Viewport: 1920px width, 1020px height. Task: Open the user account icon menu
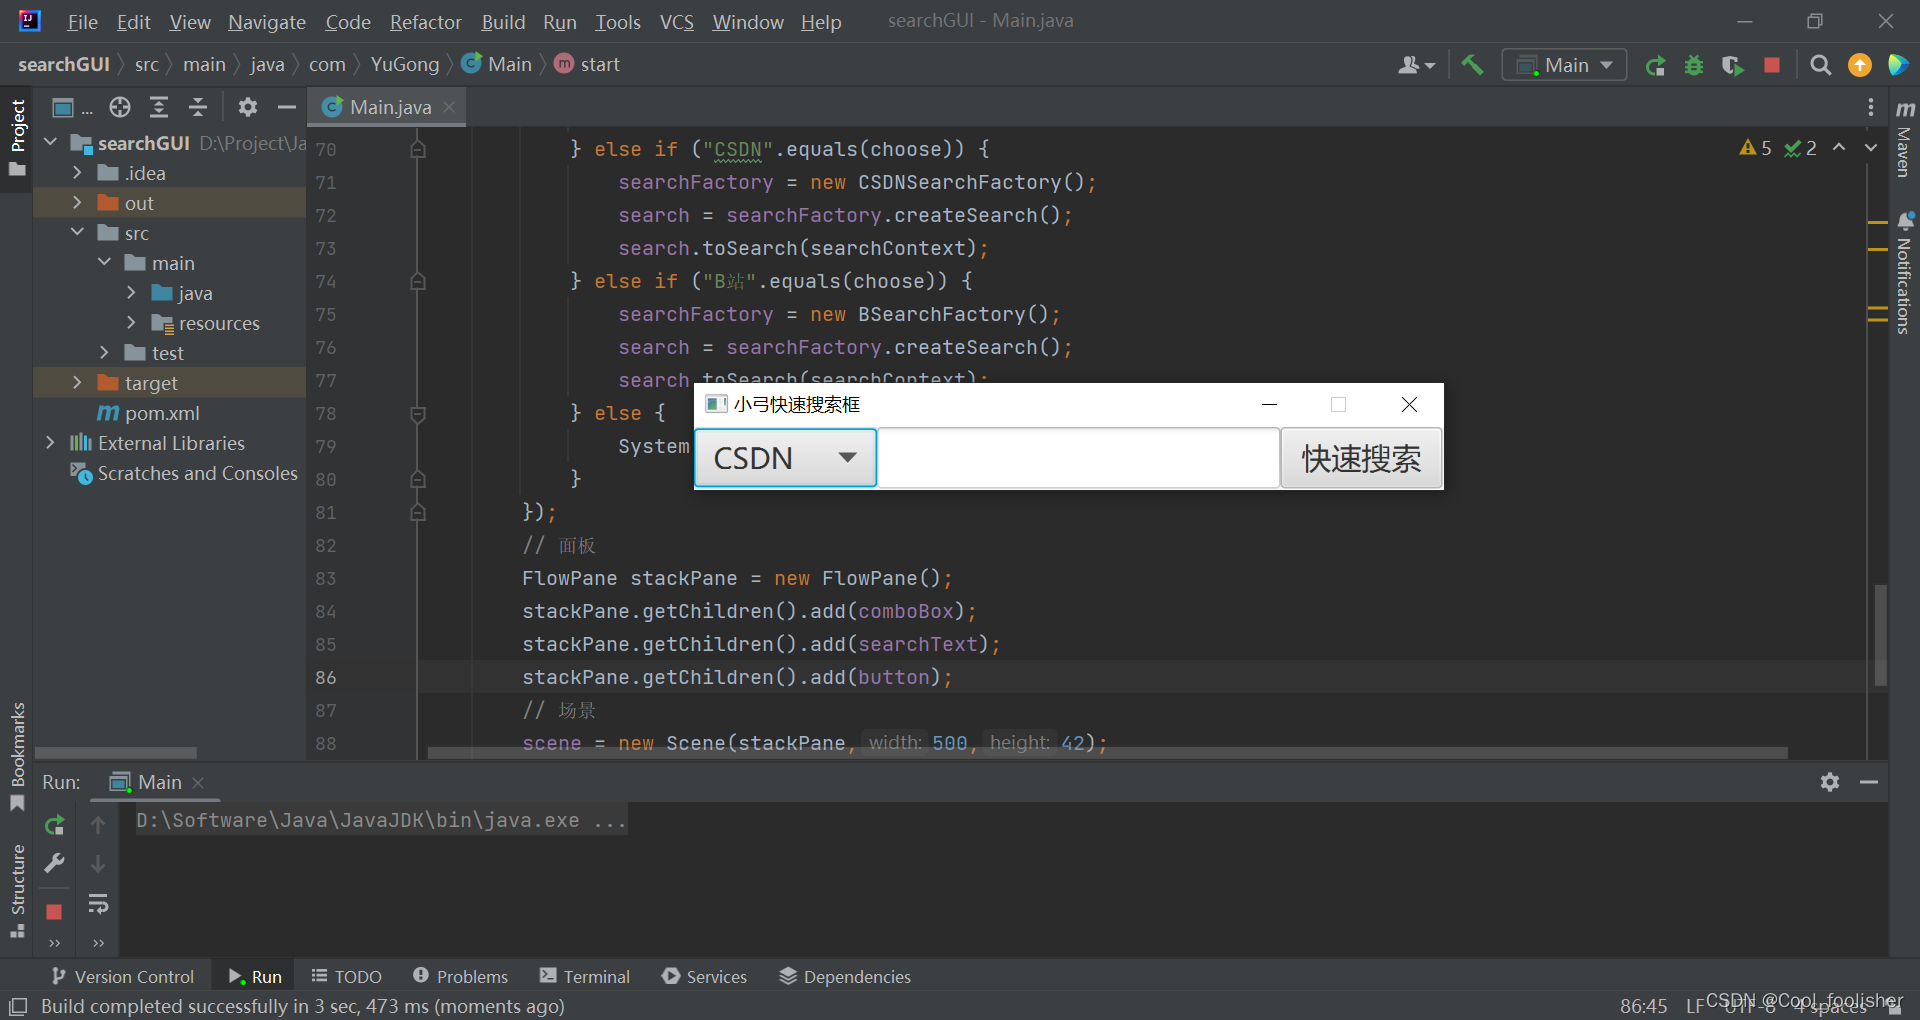tap(1416, 65)
